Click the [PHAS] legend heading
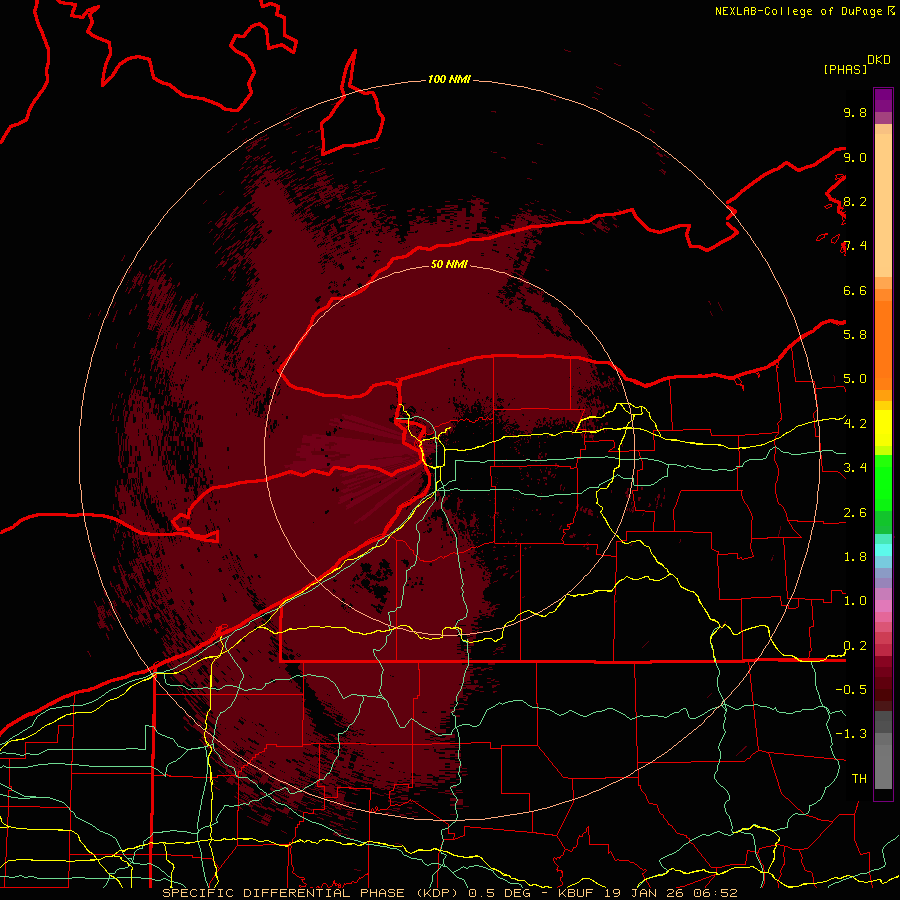The height and width of the screenshot is (900, 900). coord(845,69)
